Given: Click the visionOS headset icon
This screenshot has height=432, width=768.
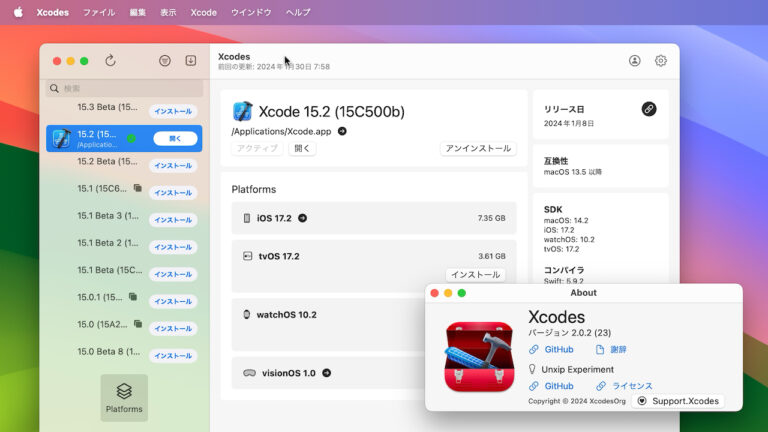Looking at the screenshot, I should pos(249,373).
